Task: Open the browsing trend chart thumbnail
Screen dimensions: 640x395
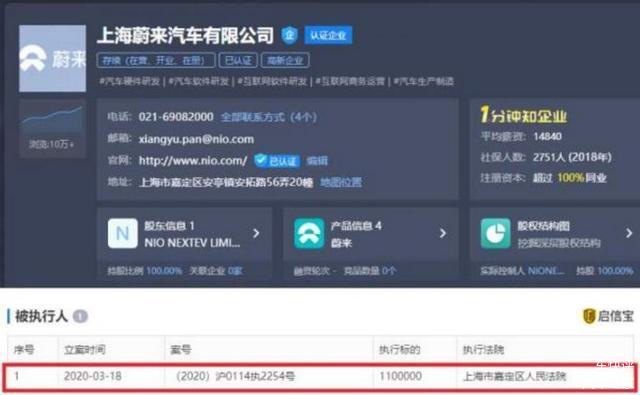Action: point(52,129)
